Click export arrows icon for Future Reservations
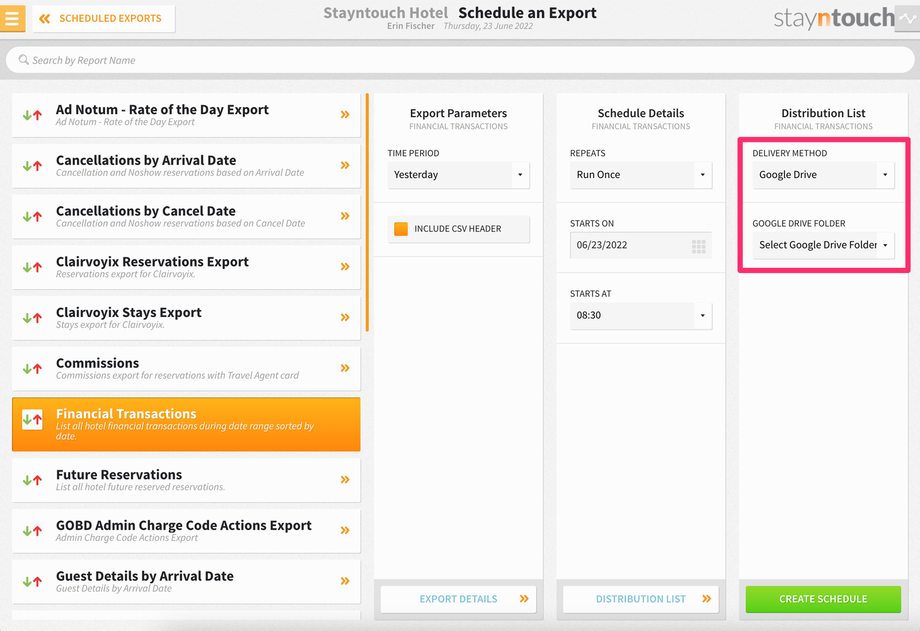This screenshot has width=920, height=631. [32, 480]
